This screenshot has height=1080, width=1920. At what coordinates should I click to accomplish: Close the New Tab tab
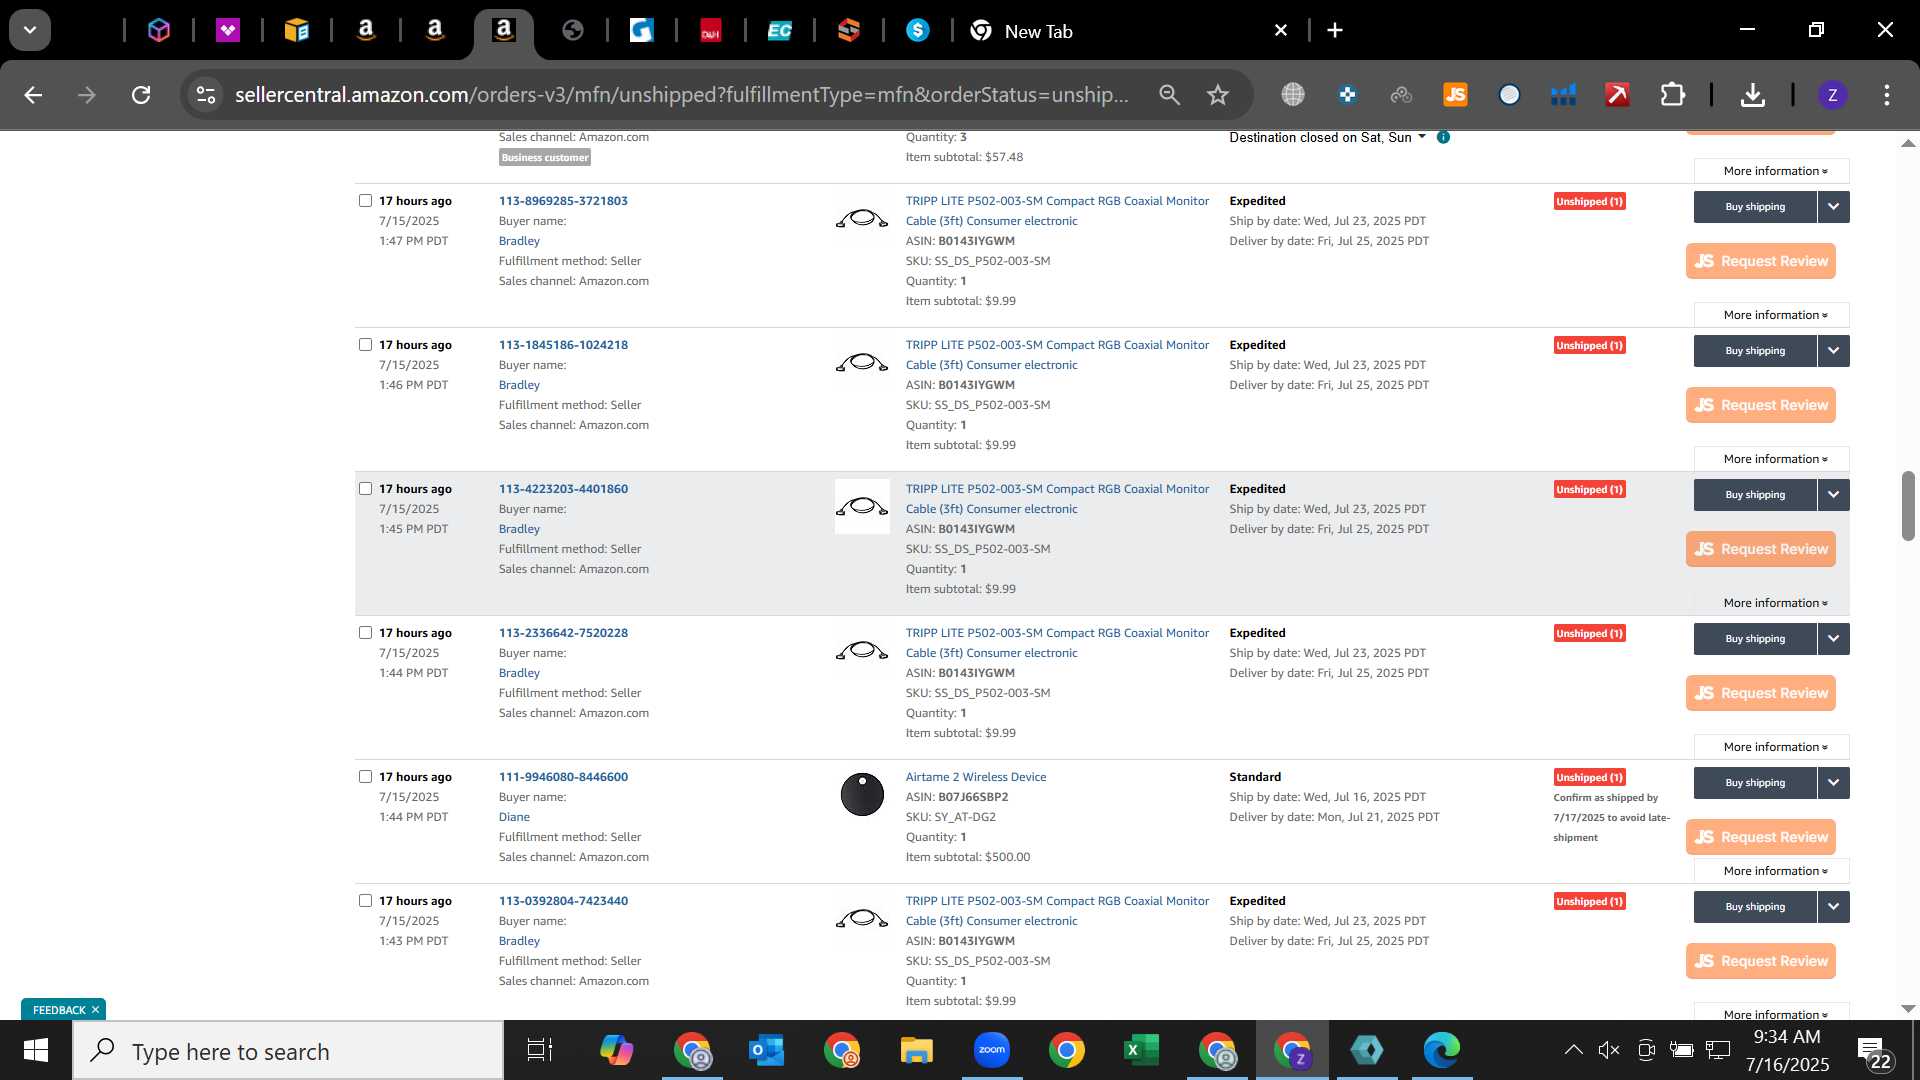[x=1280, y=31]
